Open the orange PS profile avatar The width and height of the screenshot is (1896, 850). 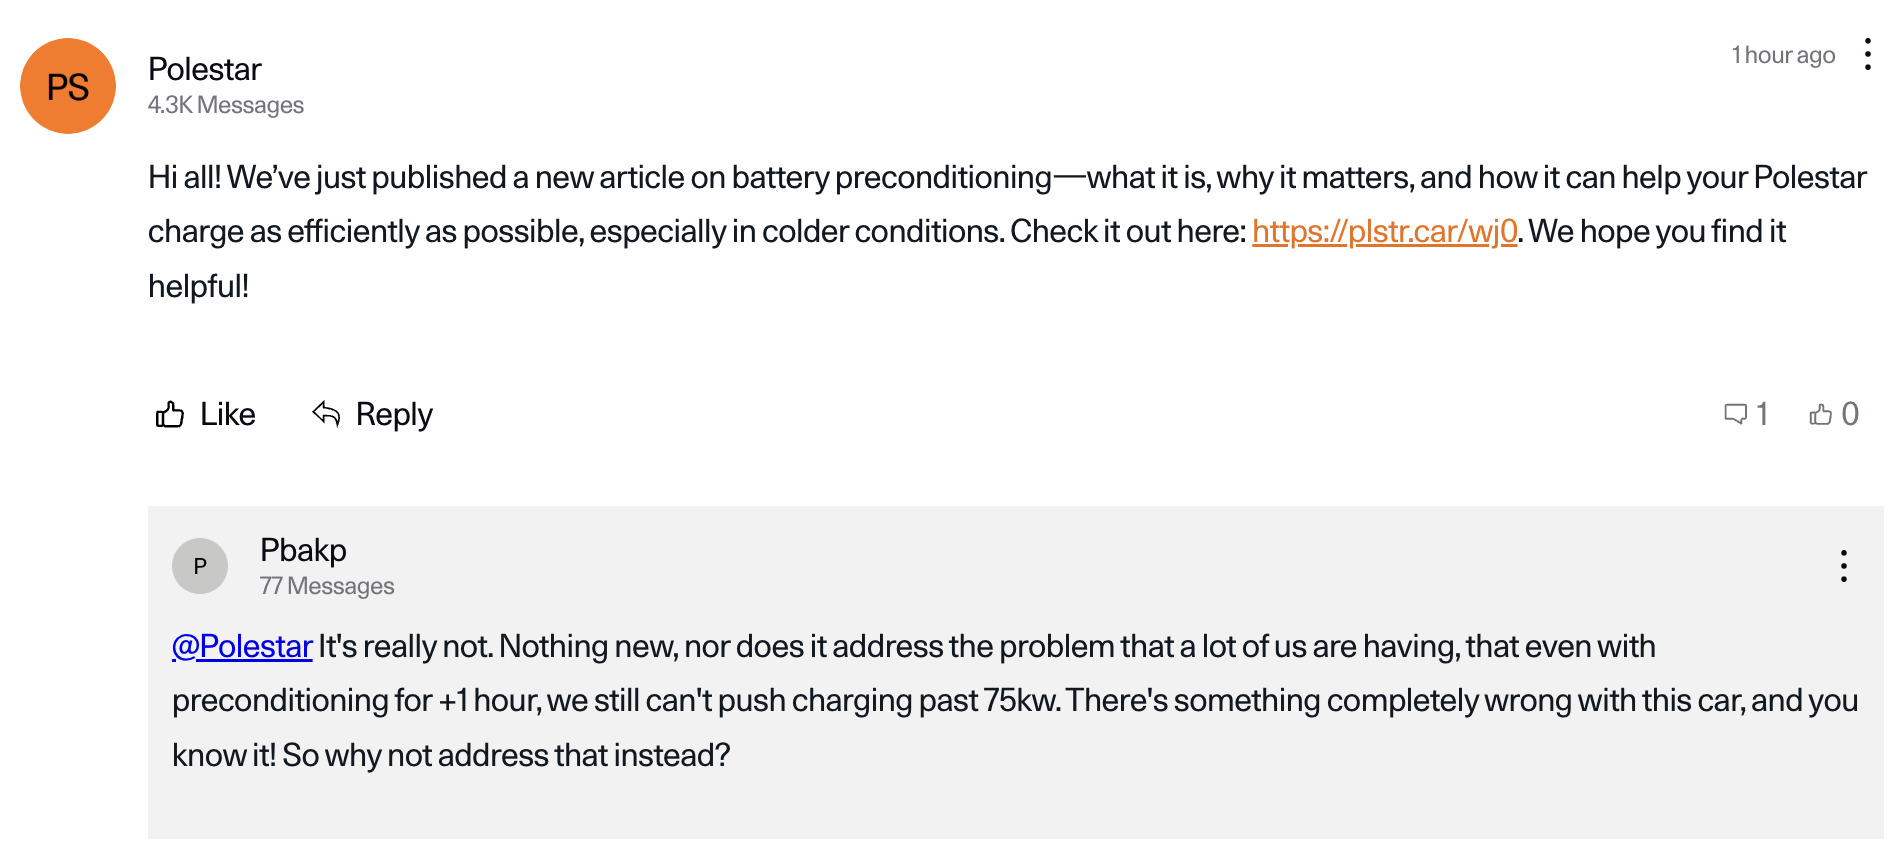pos(68,86)
